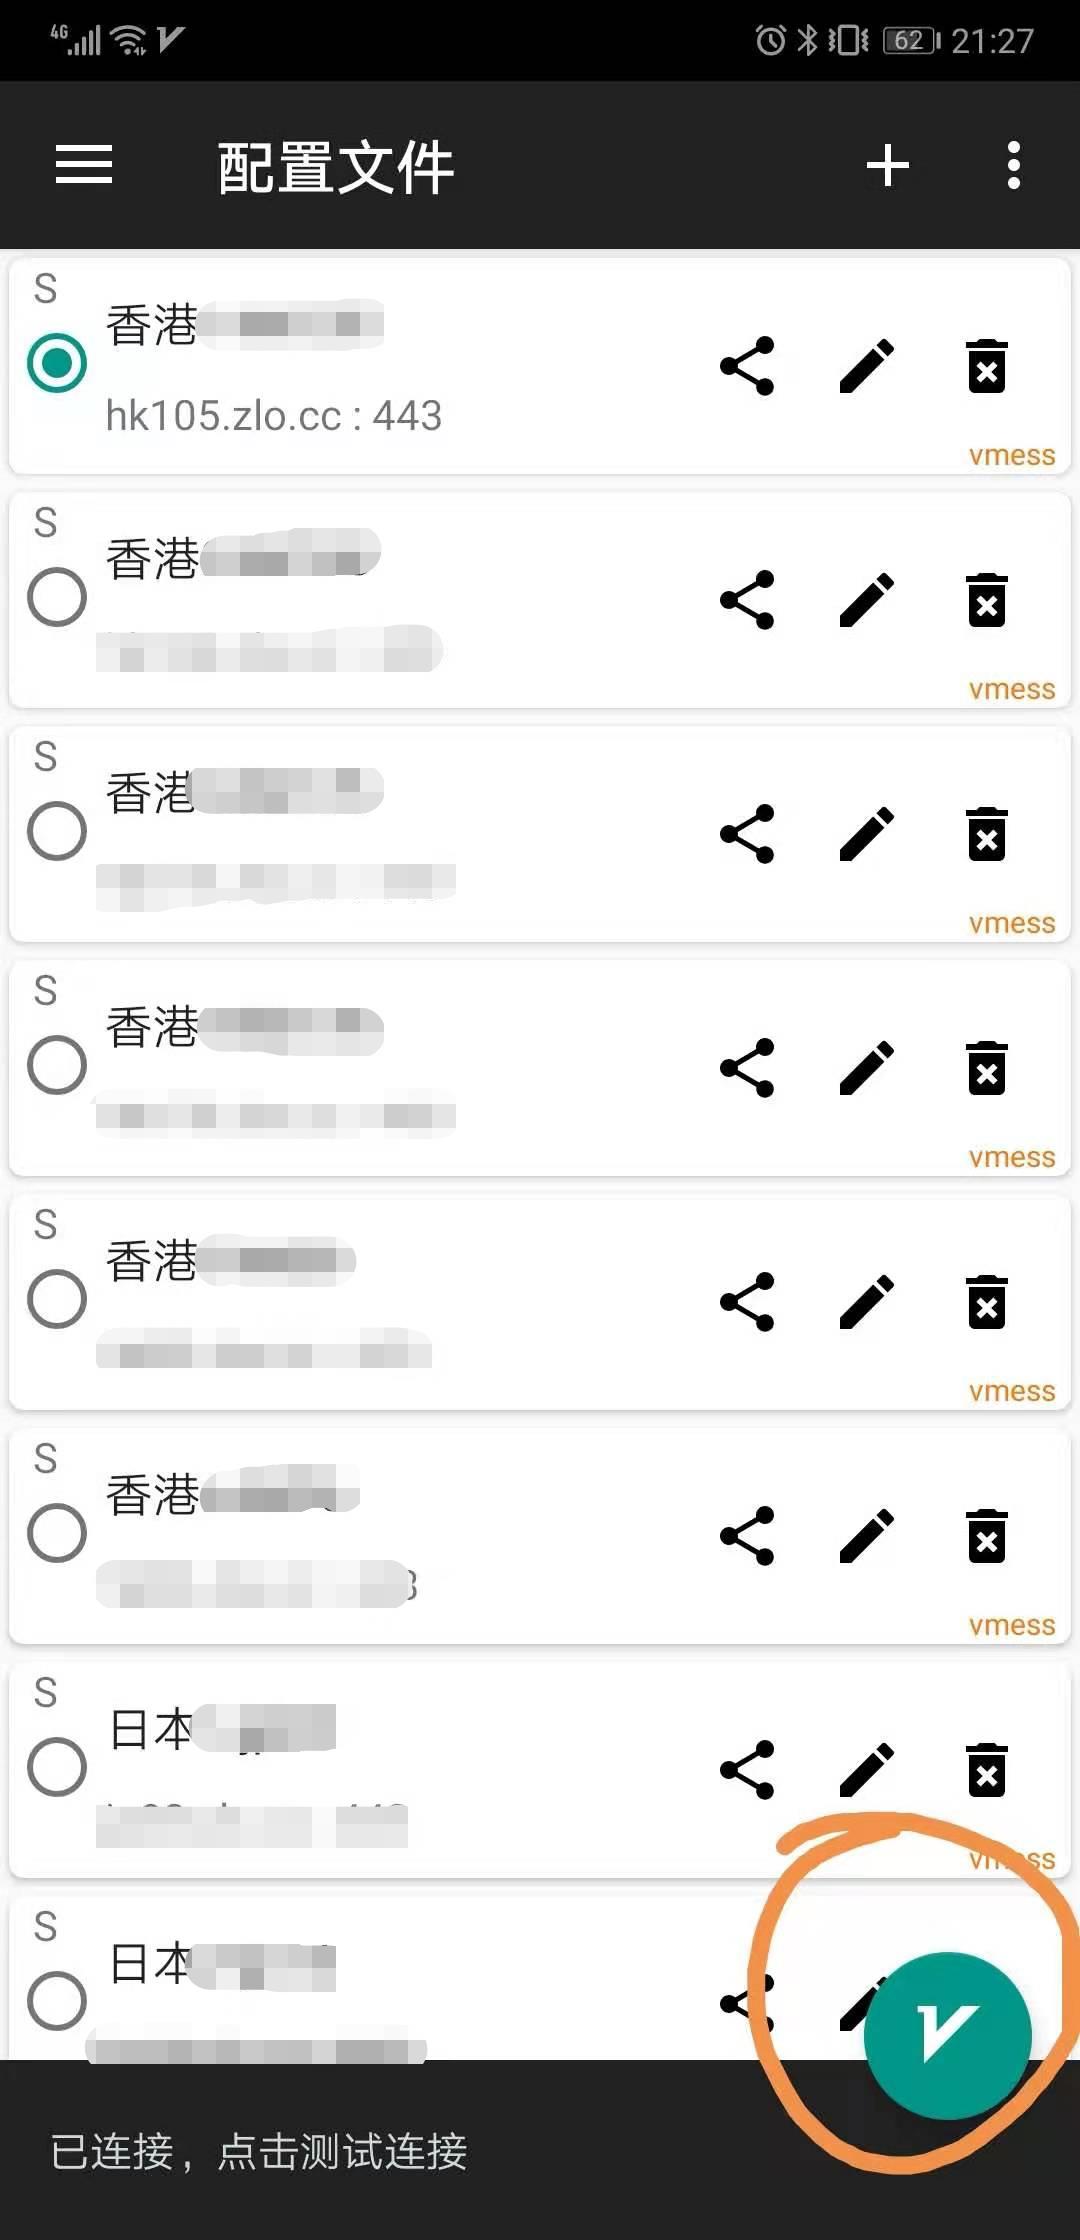Share the hk105.zlo.cc server config
1080x2240 pixels.
tap(747, 366)
